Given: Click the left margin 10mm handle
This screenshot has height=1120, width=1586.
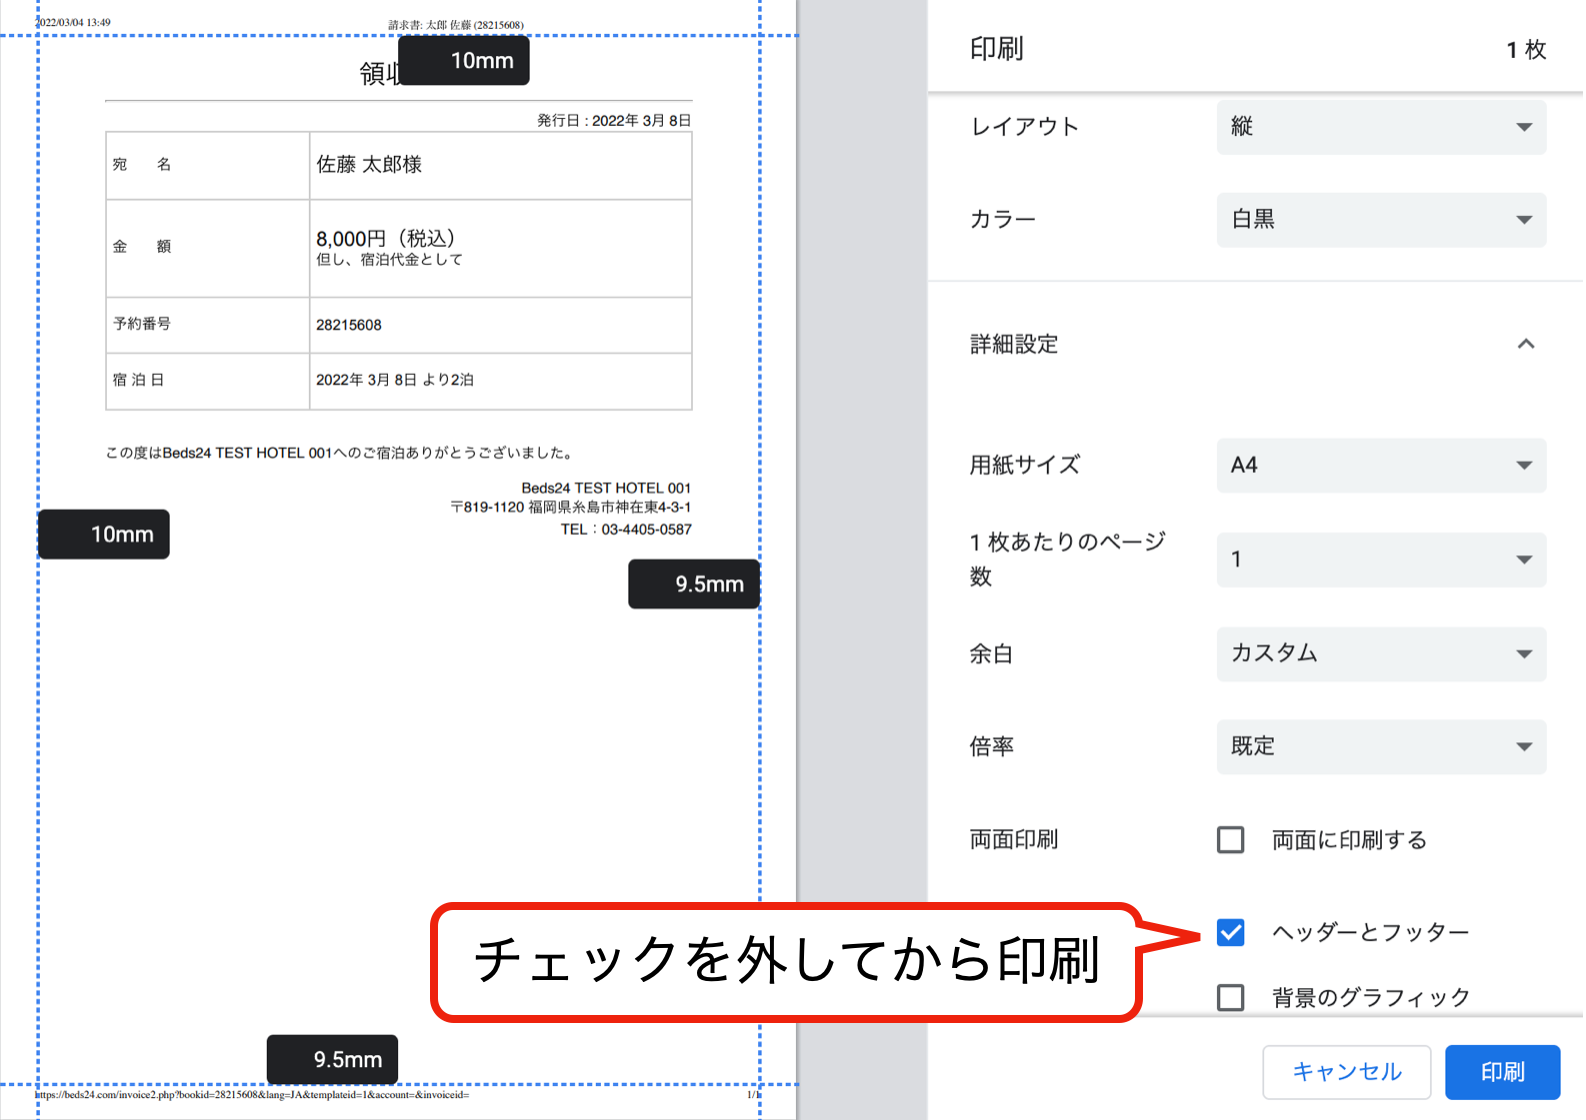Looking at the screenshot, I should (104, 534).
